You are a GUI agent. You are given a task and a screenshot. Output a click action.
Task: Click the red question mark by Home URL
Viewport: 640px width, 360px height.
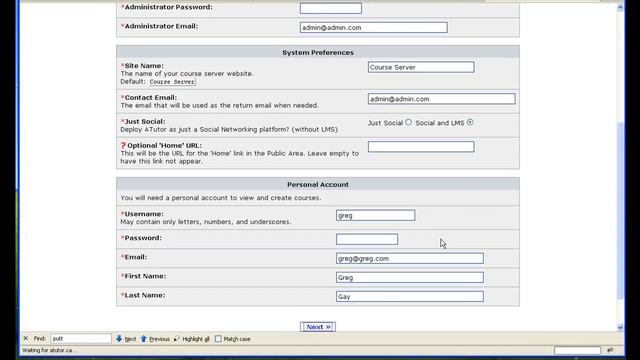(x=123, y=145)
